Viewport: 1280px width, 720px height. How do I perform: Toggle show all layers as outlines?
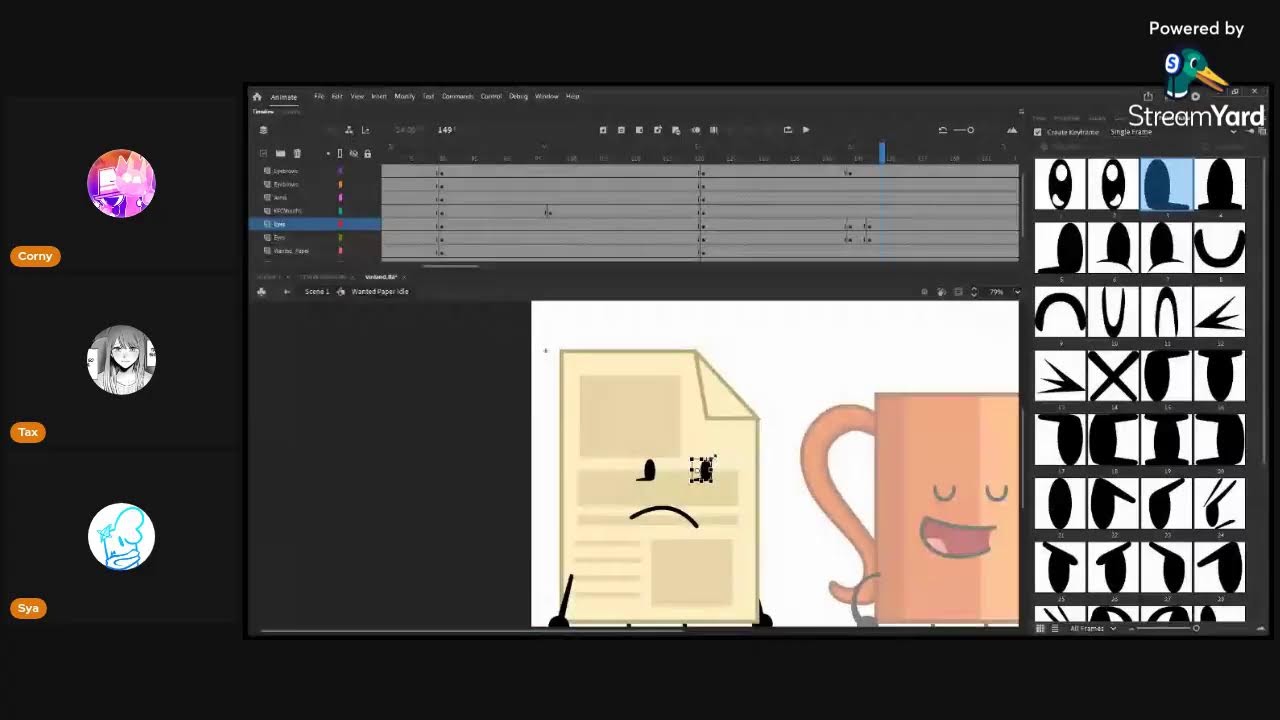click(340, 154)
